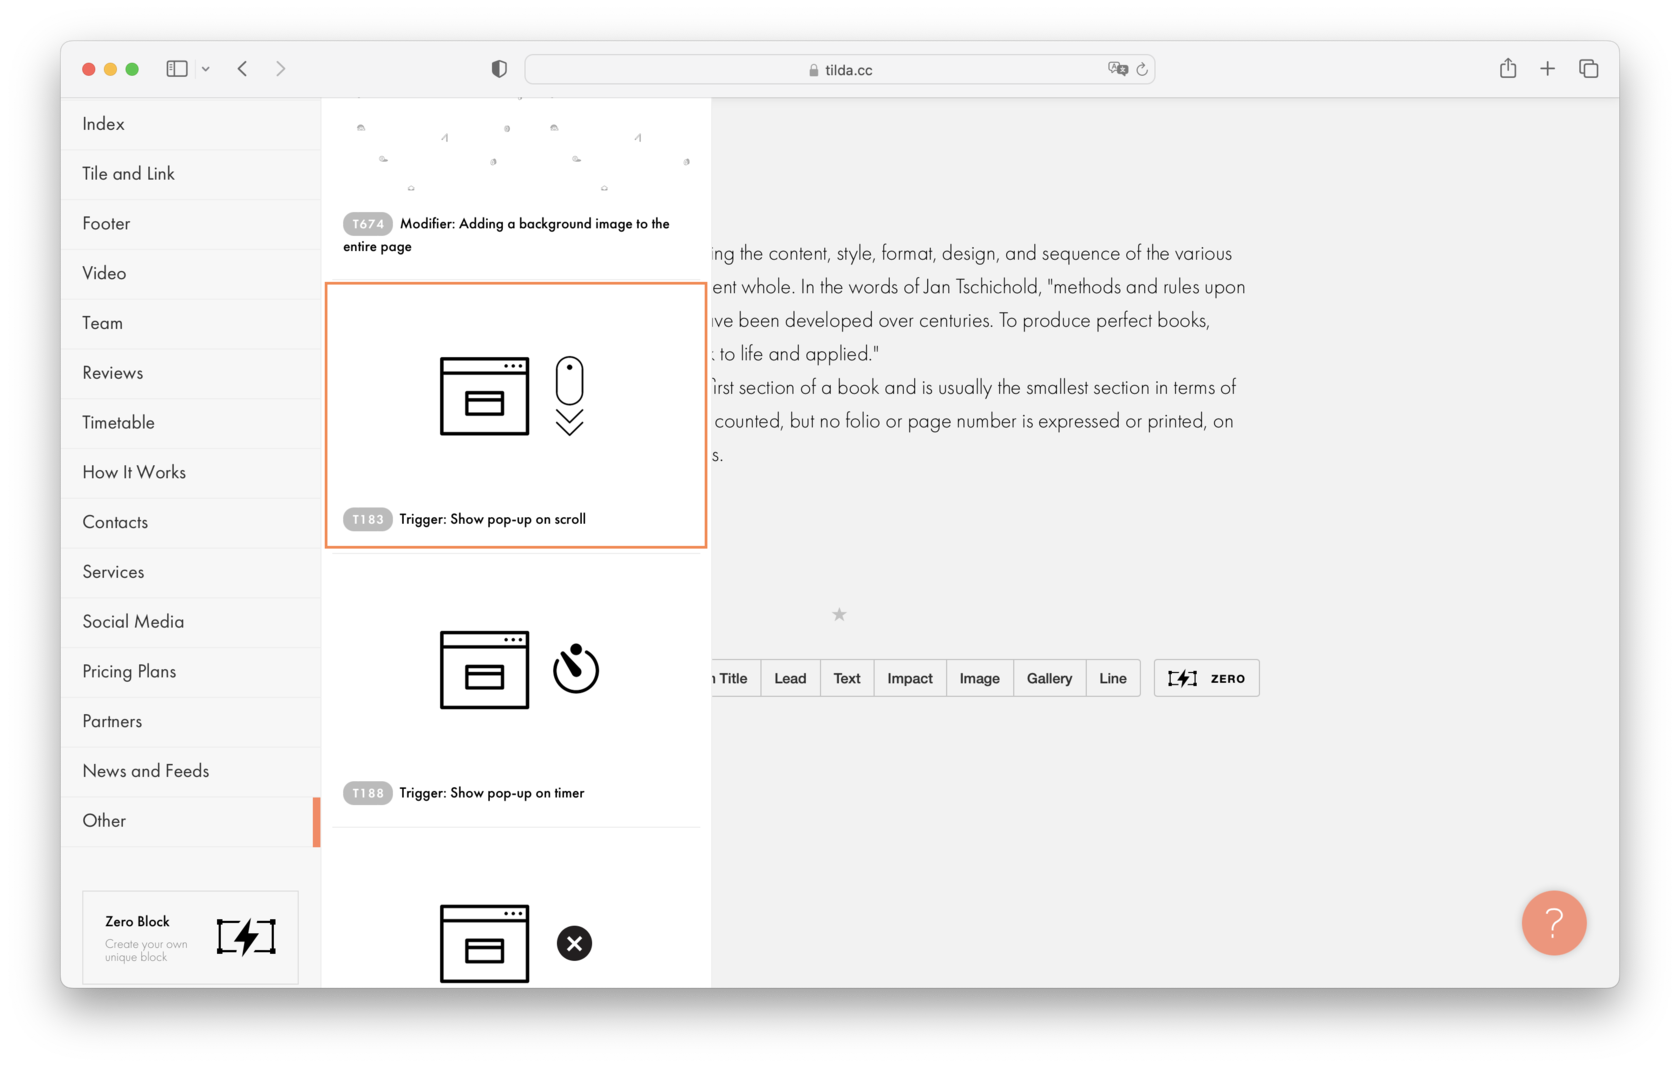Click the tilda.cc address bar
This screenshot has width=1680, height=1068.
click(840, 69)
